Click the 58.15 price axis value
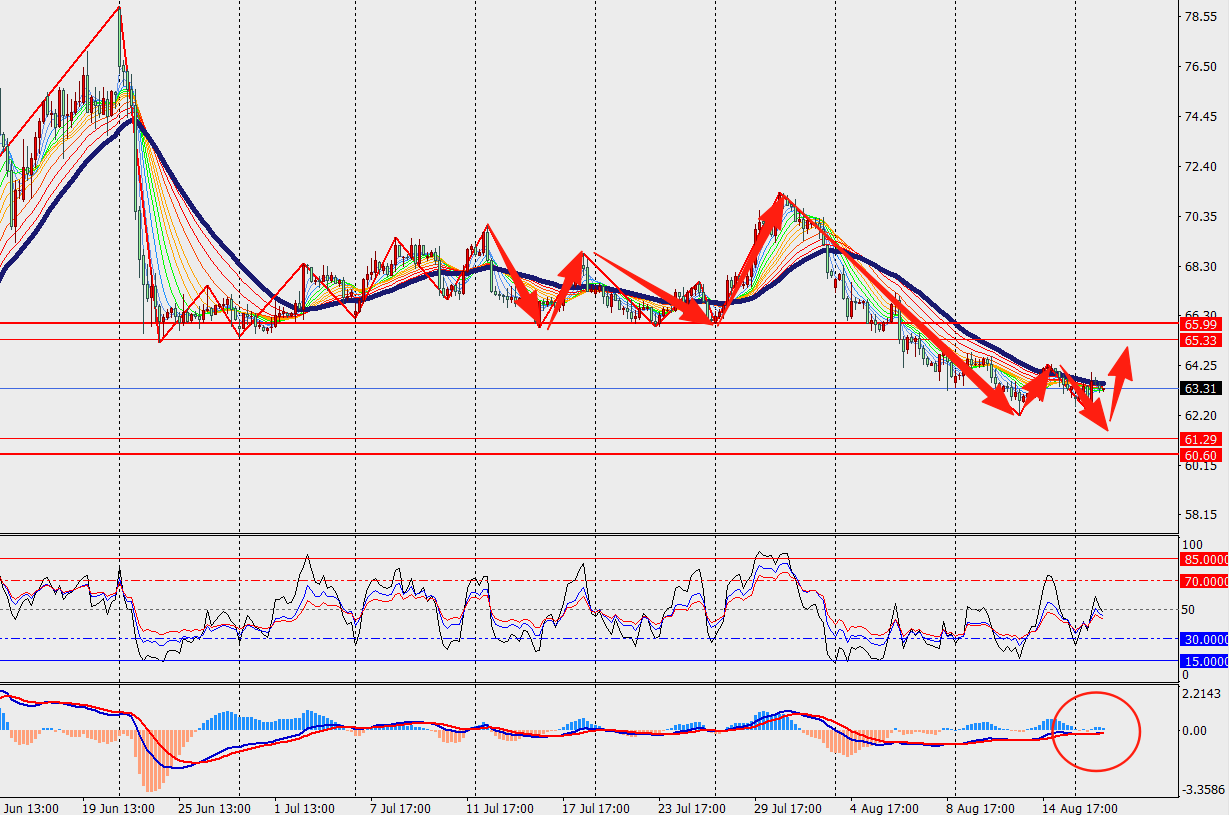Viewport: 1230px width, 815px height. (x=1200, y=515)
